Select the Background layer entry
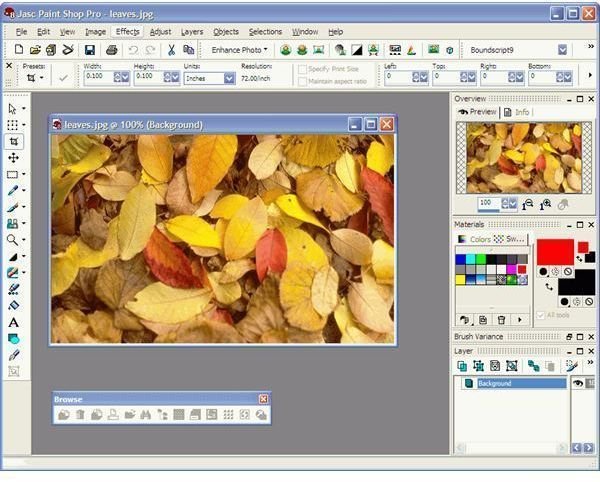 pos(515,384)
